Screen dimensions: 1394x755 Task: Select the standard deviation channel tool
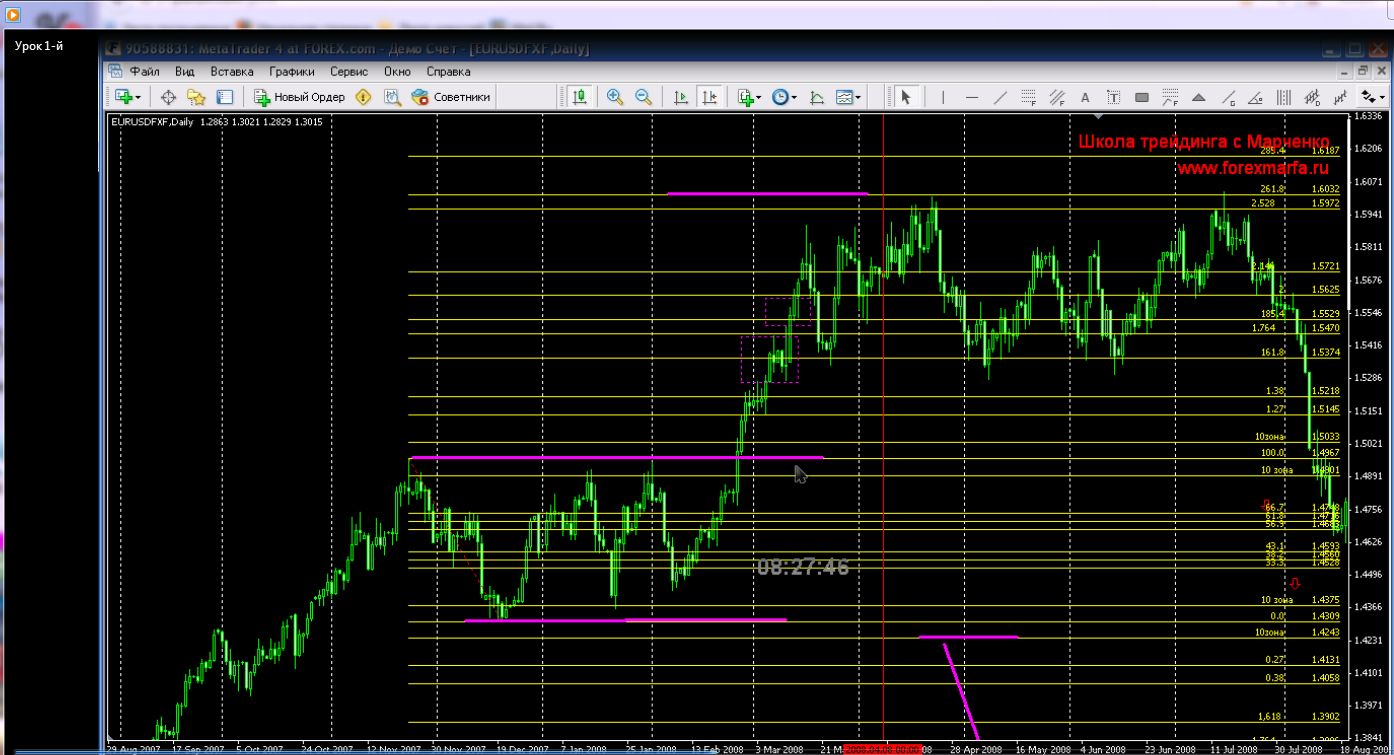tap(1311, 97)
